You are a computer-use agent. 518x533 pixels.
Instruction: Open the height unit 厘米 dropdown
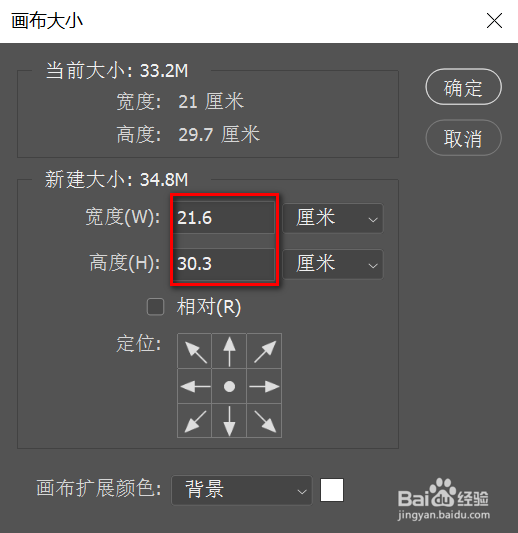(x=333, y=264)
